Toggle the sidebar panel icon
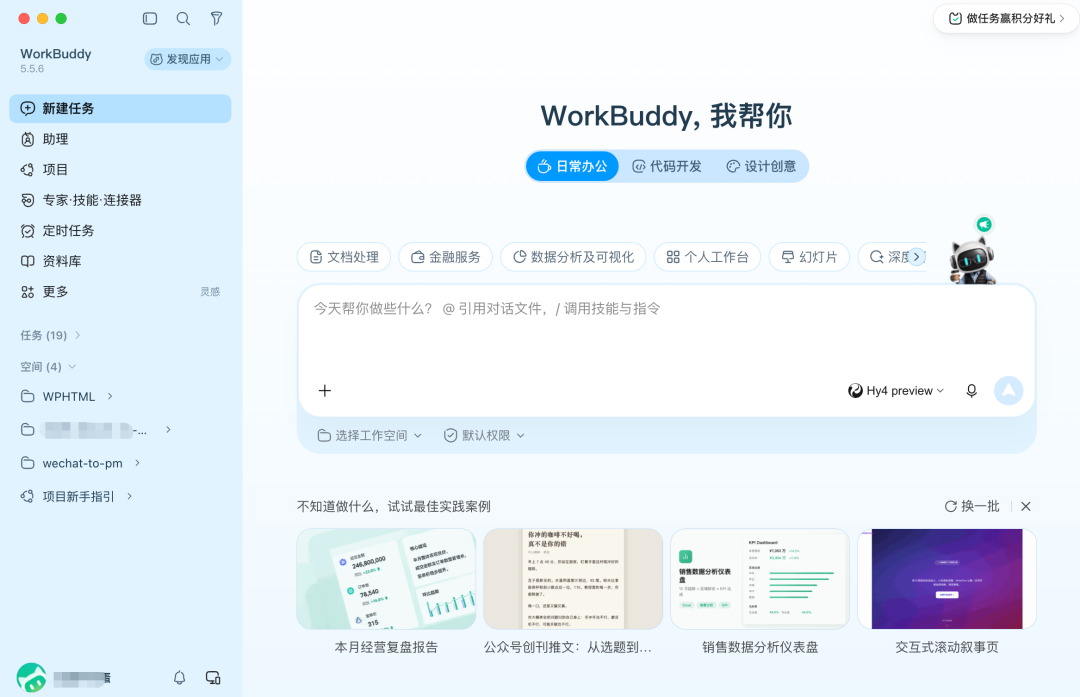 coord(149,19)
